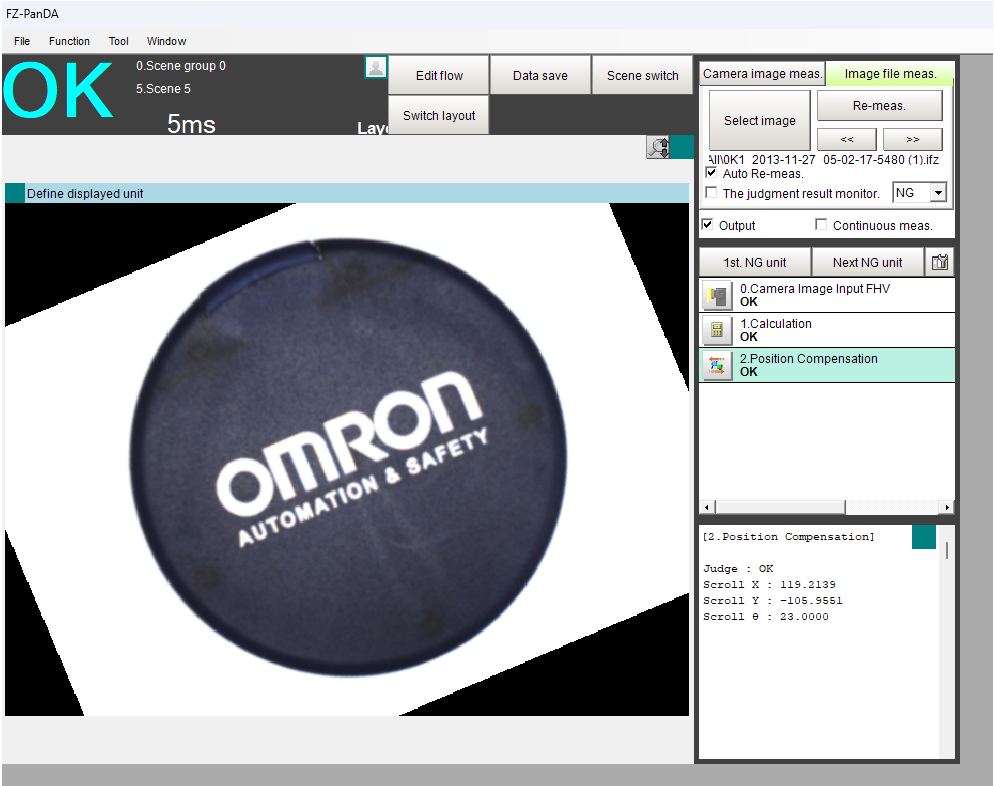Click the large OK overall judgment

click(x=58, y=90)
